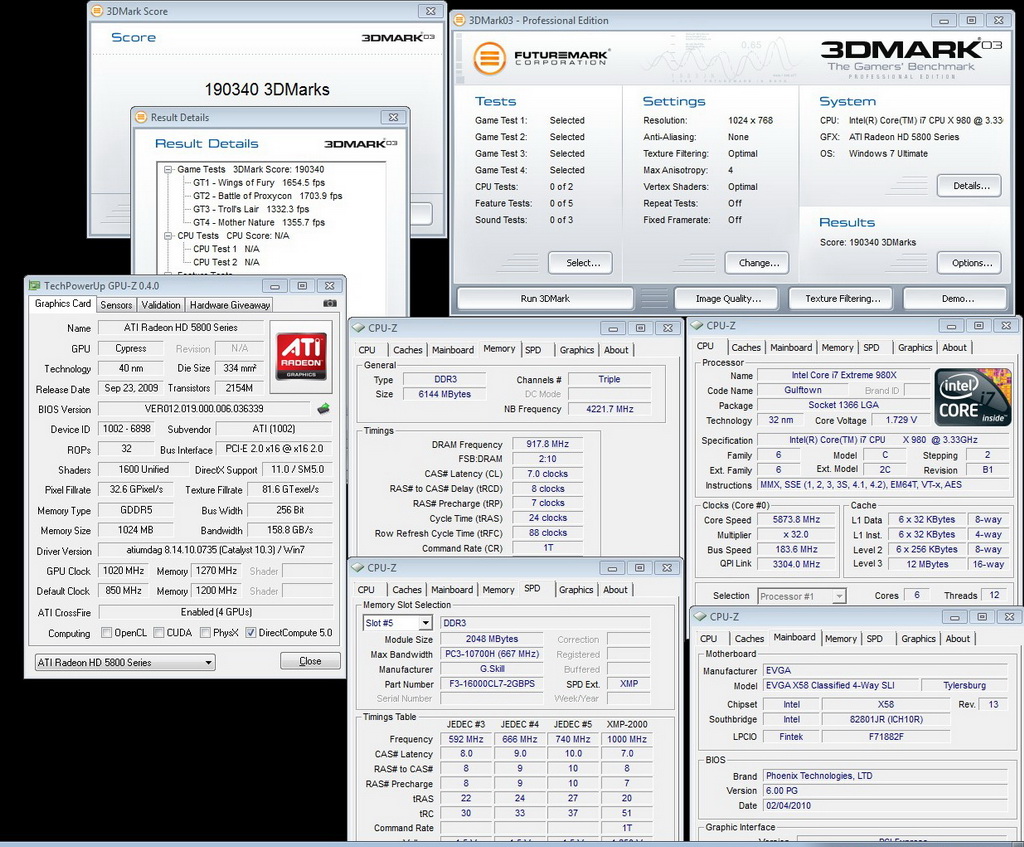This screenshot has height=847, width=1024.
Task: Switch to the Sensors tab in GPU-Z
Action: click(x=116, y=305)
